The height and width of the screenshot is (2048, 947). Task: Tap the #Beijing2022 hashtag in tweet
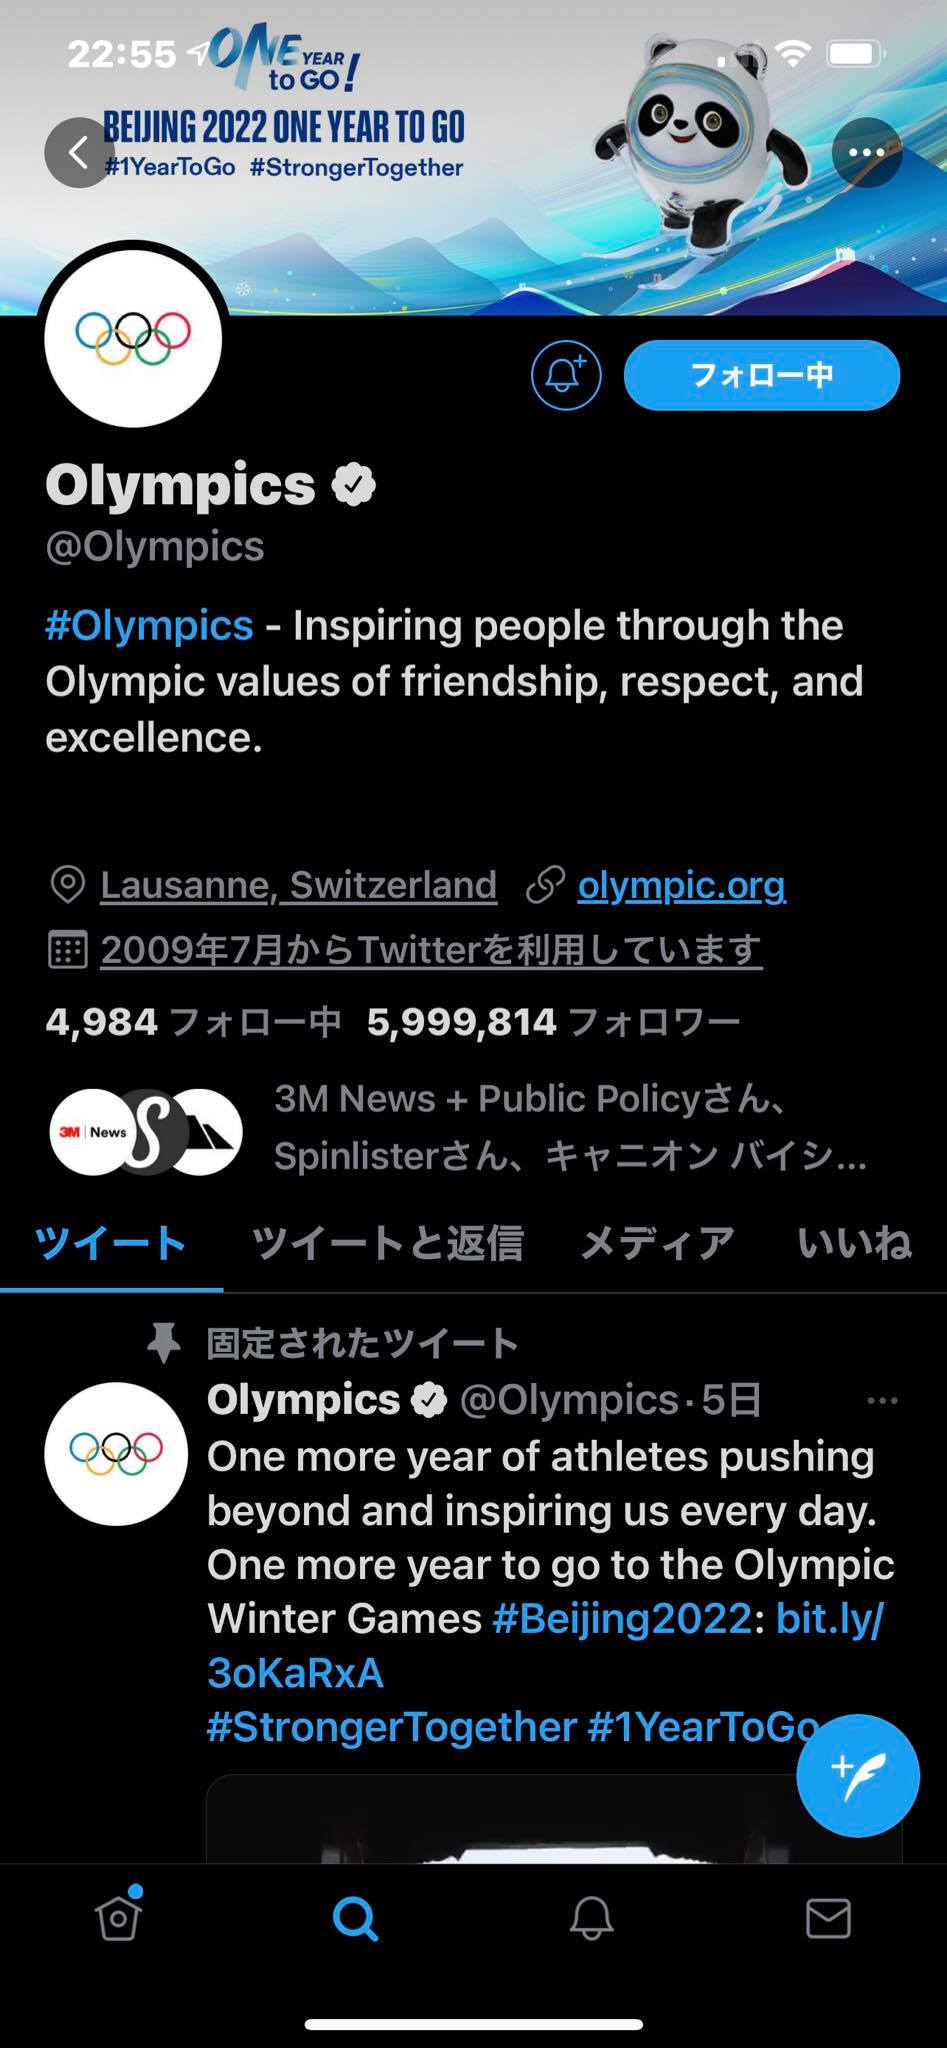click(x=621, y=1618)
